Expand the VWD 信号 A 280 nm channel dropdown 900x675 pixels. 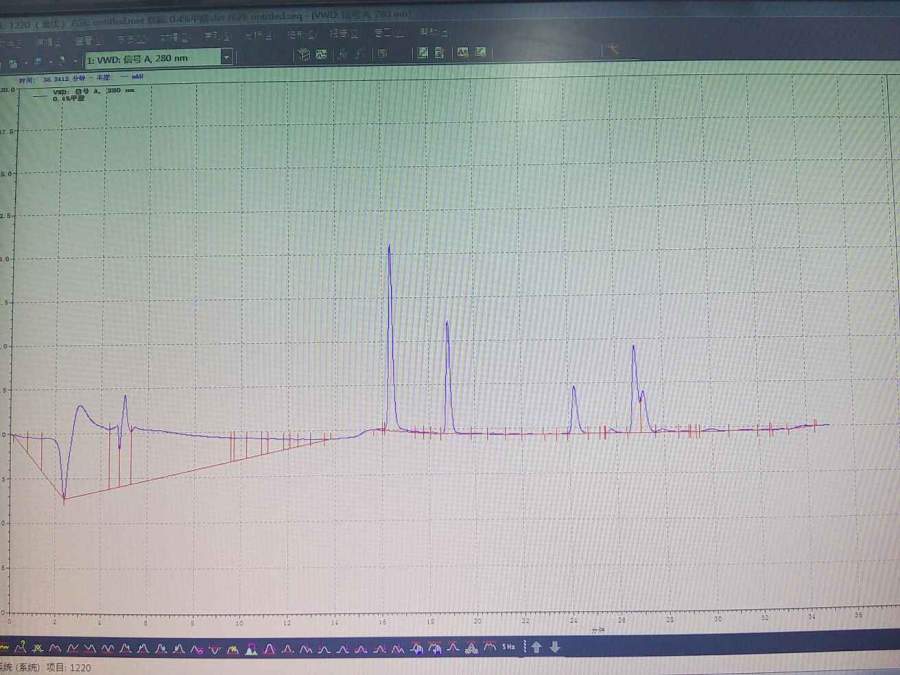(227, 57)
